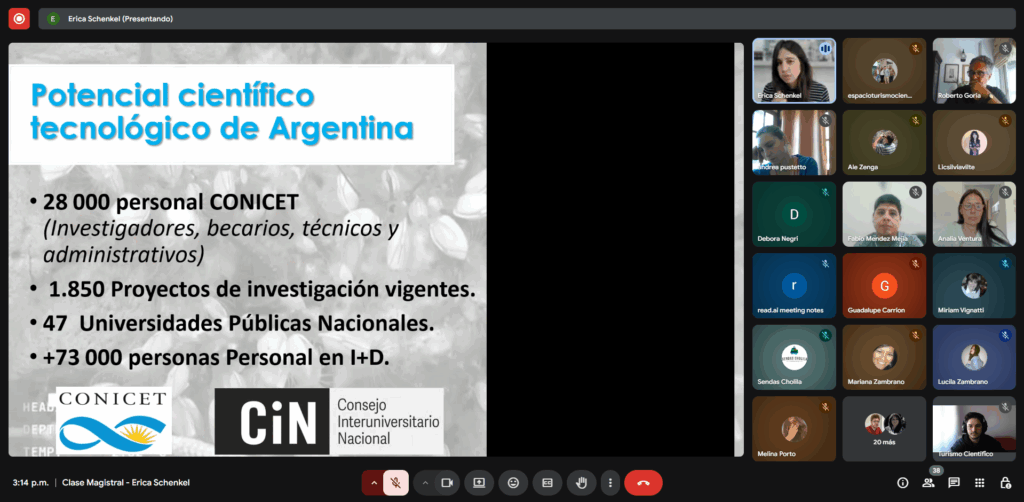
Task: Click the 3:14 p.m. clock text
Action: [x=31, y=483]
